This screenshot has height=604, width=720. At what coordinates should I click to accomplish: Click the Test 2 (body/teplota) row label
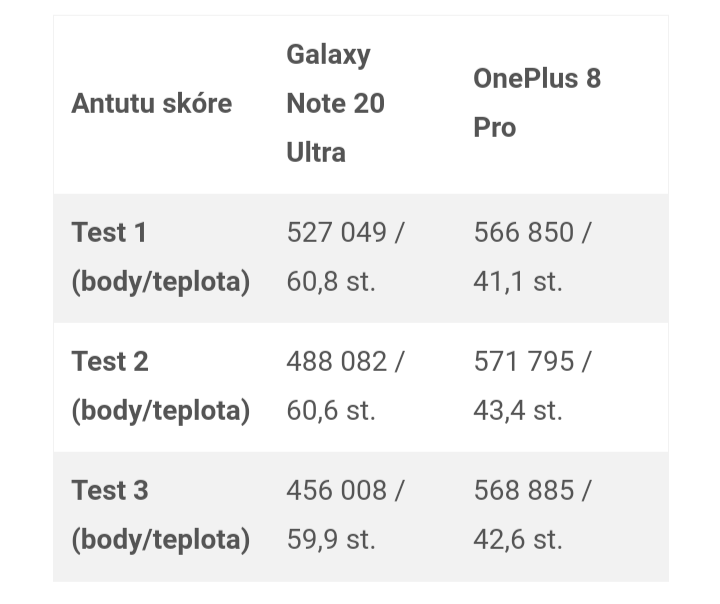(161, 386)
